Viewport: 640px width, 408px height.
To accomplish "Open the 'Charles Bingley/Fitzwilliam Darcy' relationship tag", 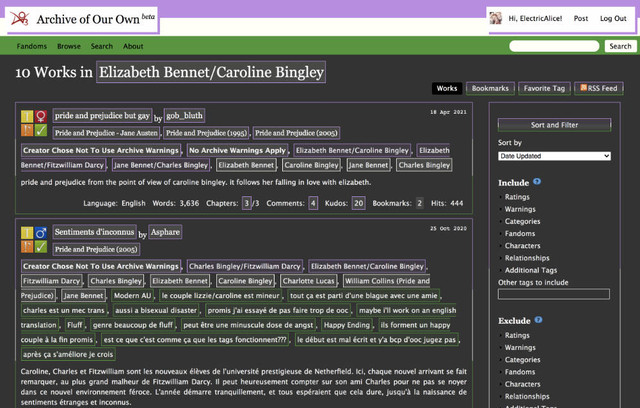I will point(244,266).
